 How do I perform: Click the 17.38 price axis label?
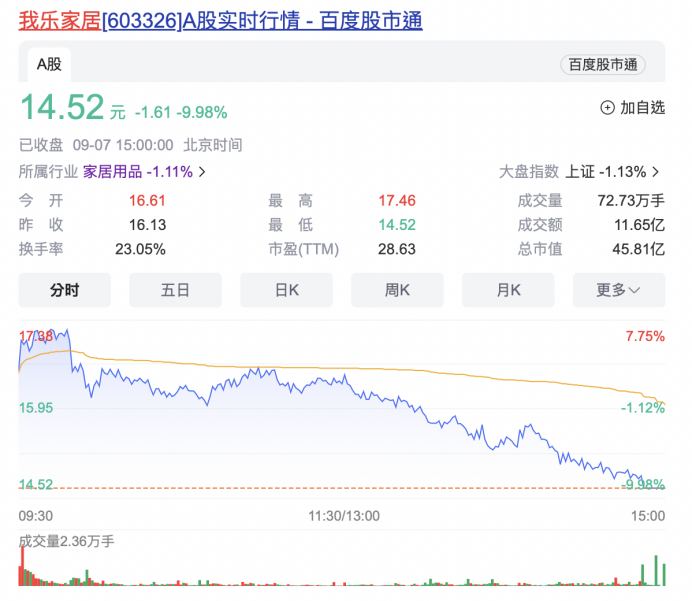(36, 336)
